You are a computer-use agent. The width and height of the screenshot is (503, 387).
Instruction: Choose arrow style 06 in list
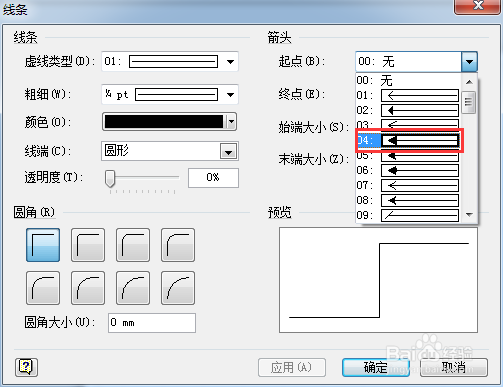tap(408, 170)
